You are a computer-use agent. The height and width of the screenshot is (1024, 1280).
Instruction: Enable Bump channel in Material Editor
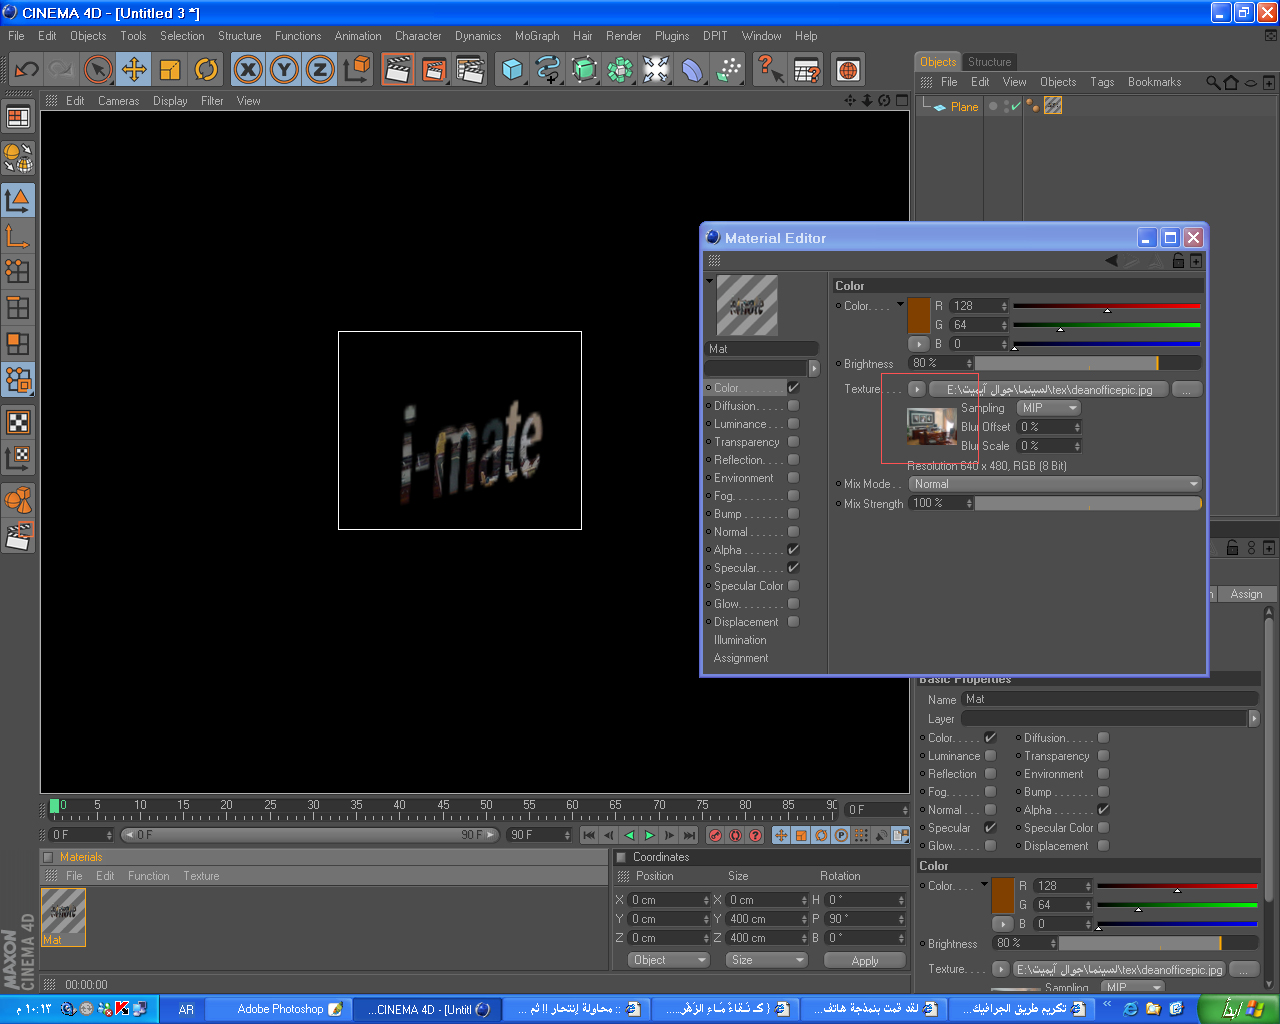(793, 514)
